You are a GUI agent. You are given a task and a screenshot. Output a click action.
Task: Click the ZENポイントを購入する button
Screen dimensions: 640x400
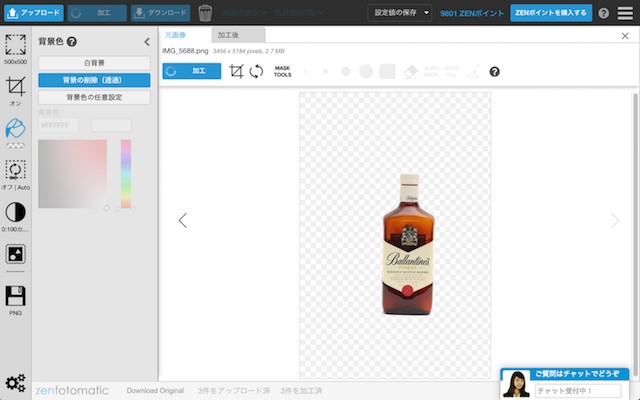click(x=551, y=13)
